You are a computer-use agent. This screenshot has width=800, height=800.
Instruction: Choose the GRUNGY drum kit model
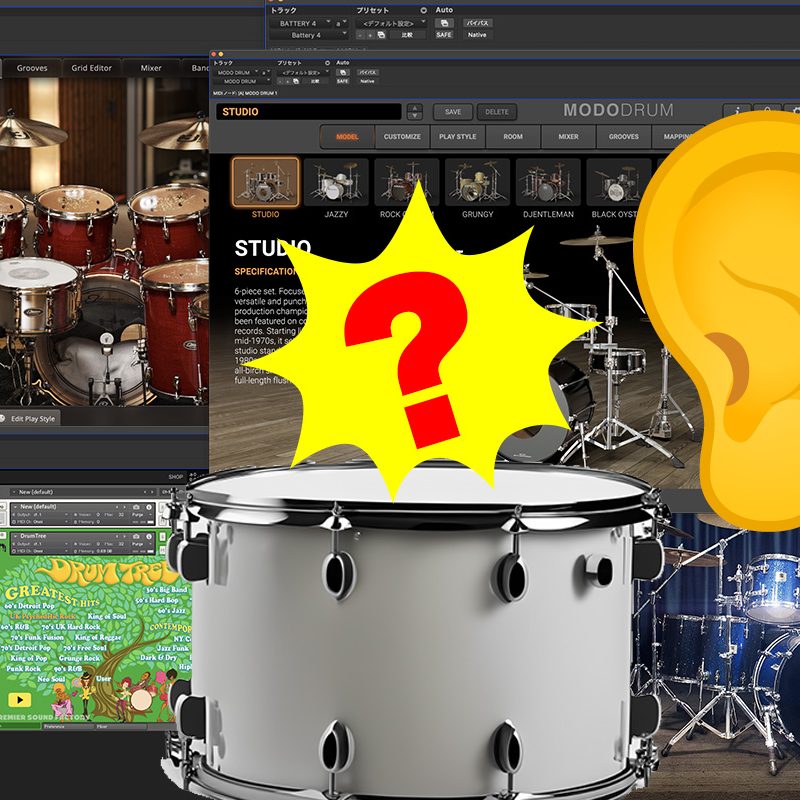477,182
